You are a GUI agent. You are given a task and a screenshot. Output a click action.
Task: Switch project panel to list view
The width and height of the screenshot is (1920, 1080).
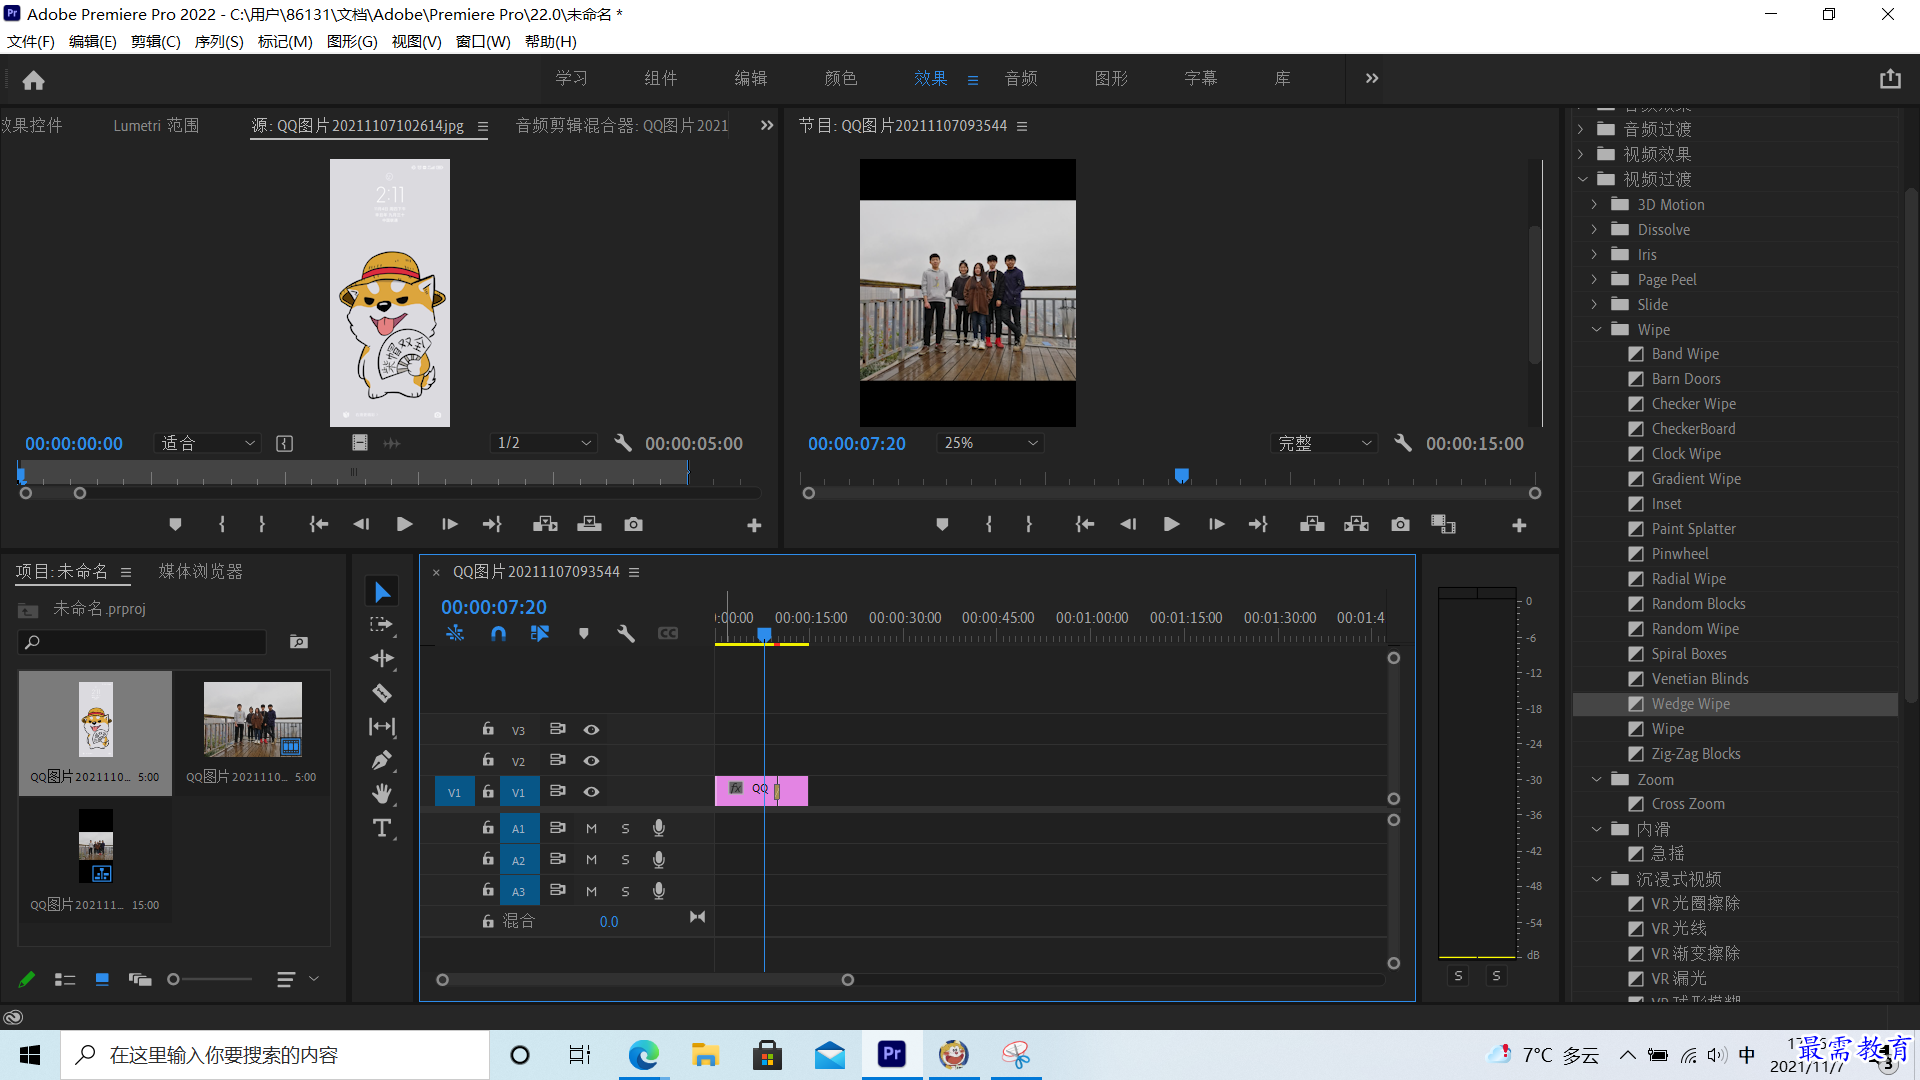pyautogui.click(x=65, y=980)
